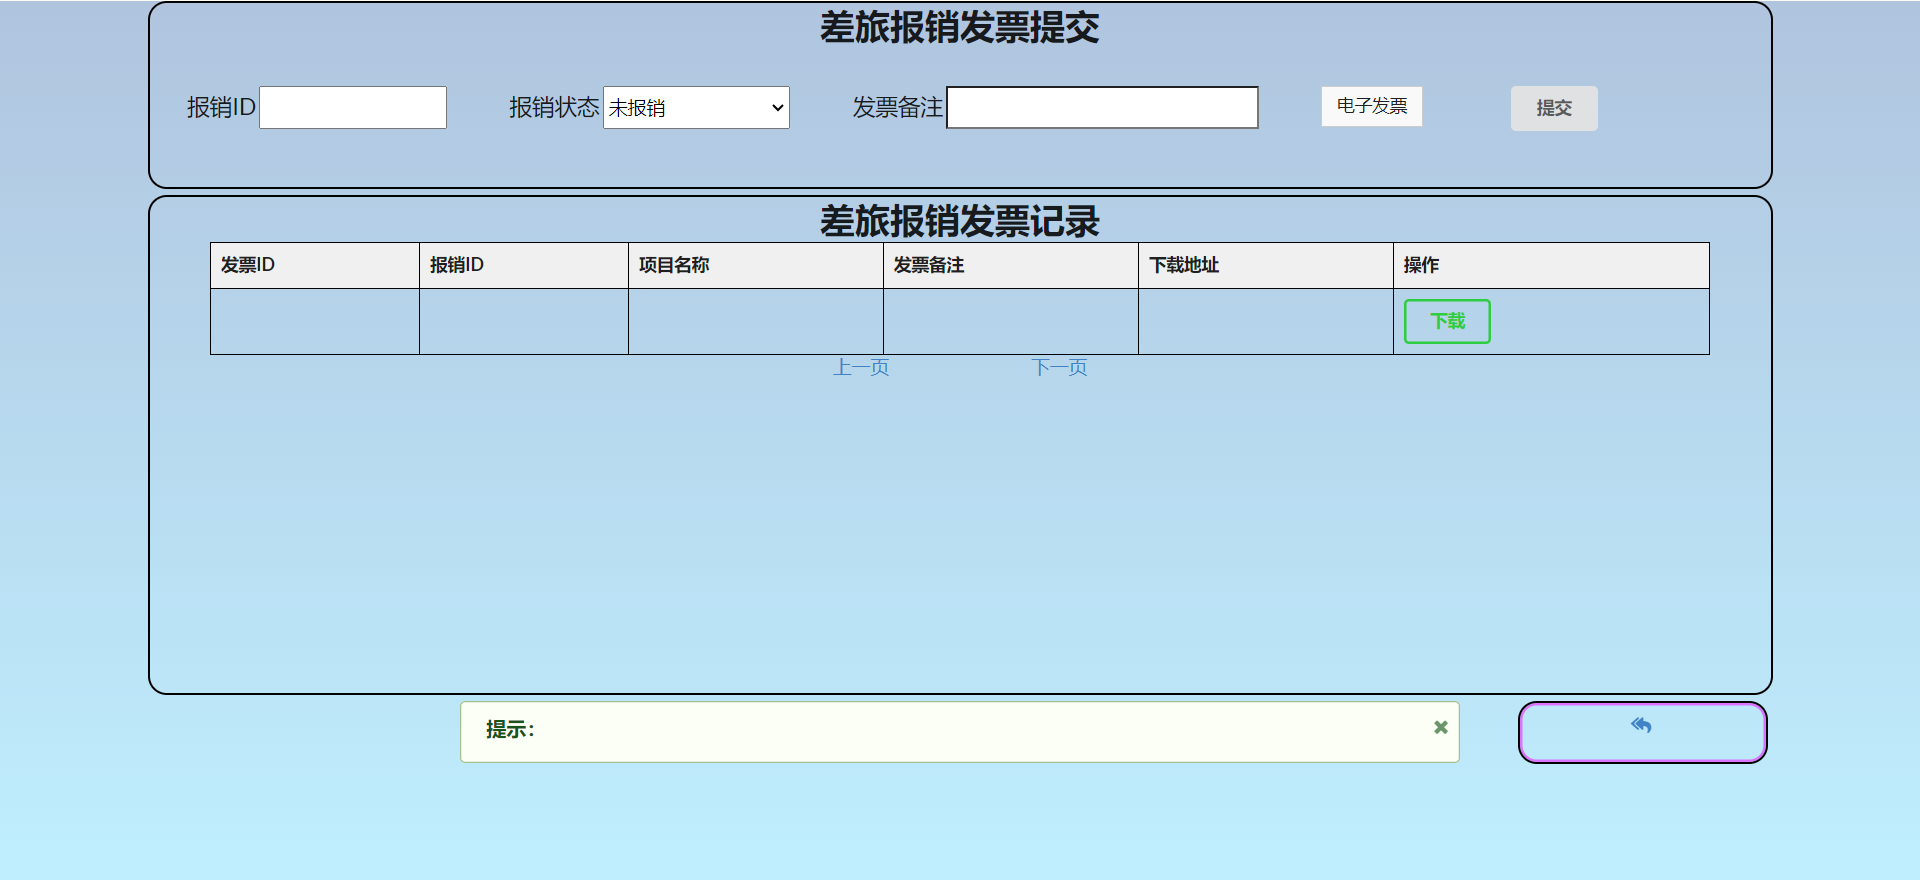Click the 操作 column header
The image size is (1920, 880).
[1551, 265]
